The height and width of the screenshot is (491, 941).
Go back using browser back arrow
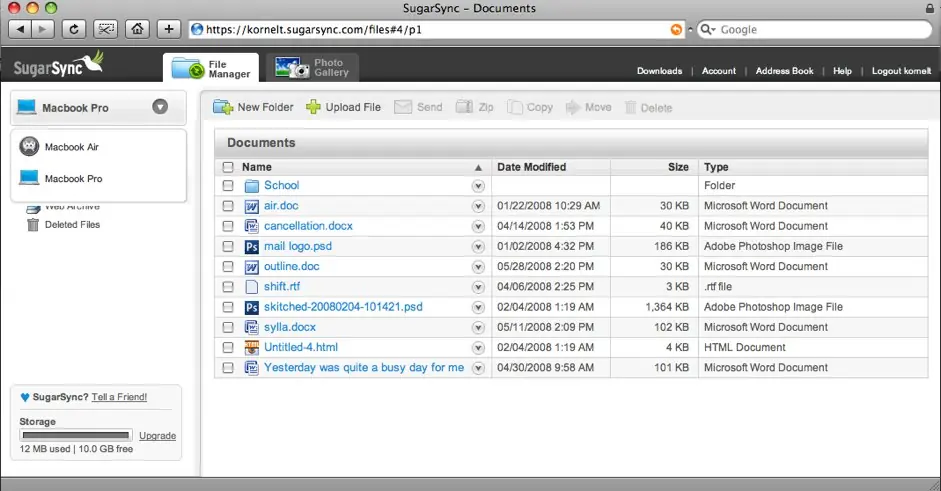20,29
